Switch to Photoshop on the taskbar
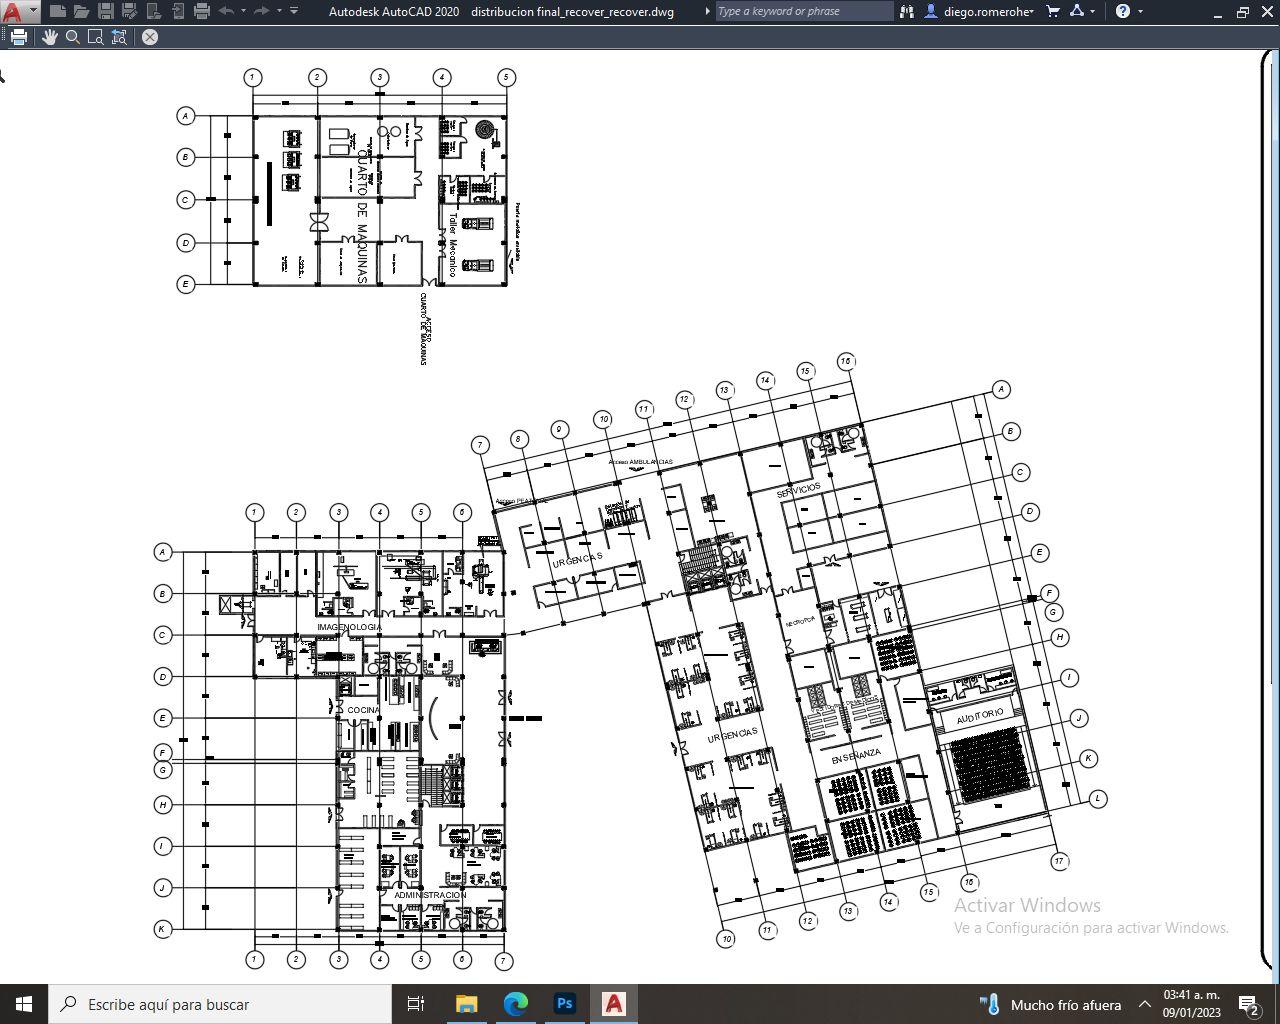This screenshot has height=1024, width=1280. 564,1004
